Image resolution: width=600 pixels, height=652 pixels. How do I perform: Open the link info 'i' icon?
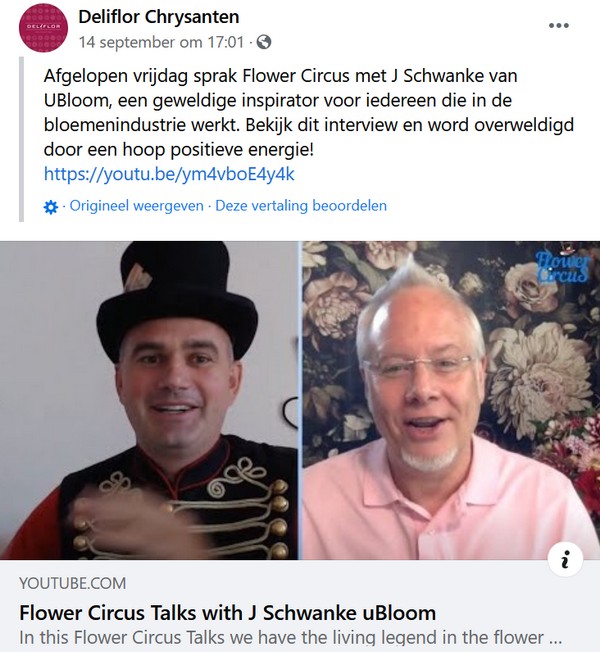[565, 559]
